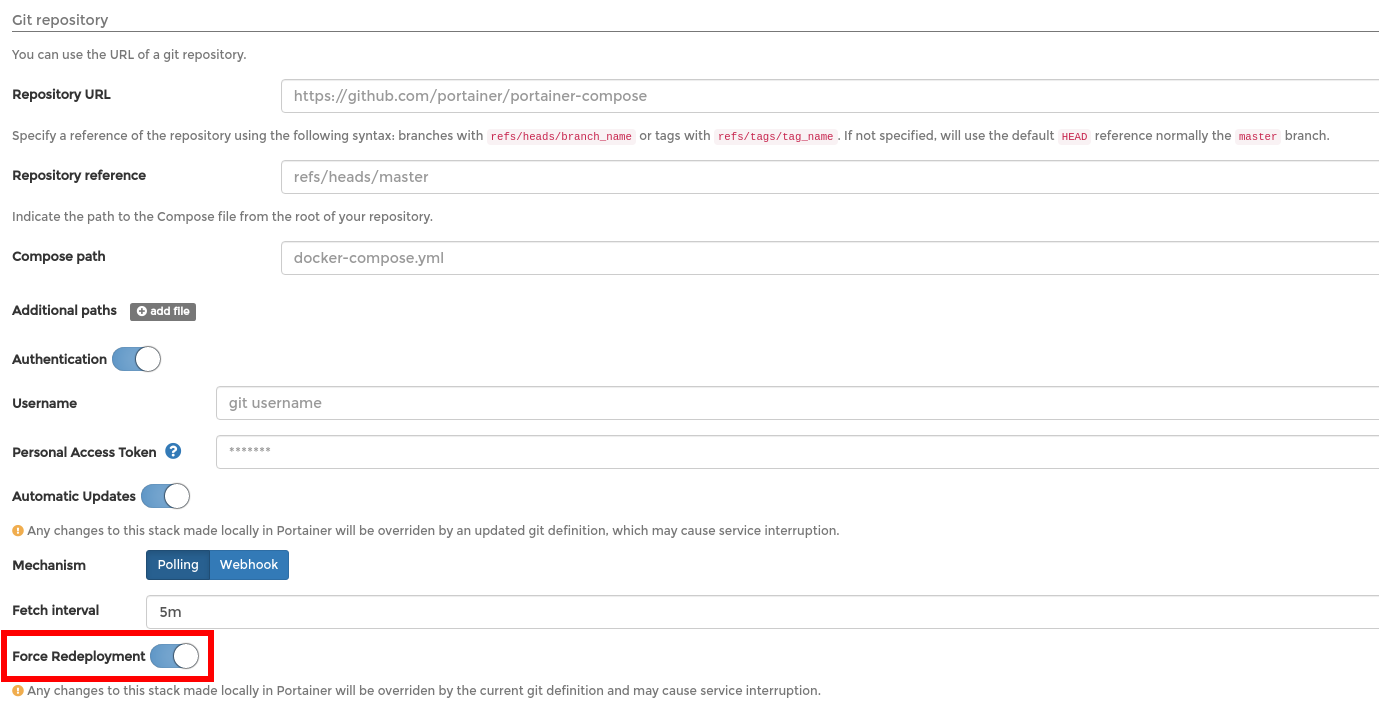
Task: Click the refs/heads/branch_name code text
Action: 561,136
